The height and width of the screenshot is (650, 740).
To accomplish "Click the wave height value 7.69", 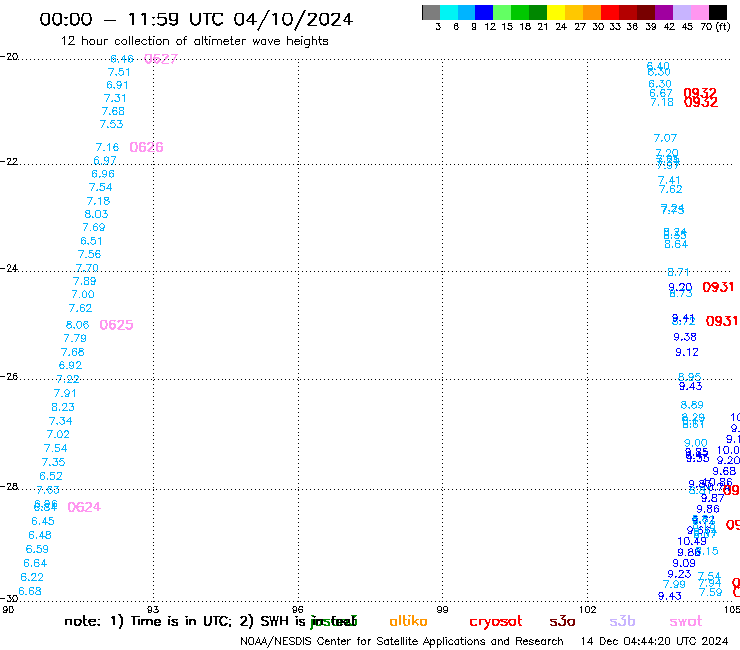I will [94, 228].
